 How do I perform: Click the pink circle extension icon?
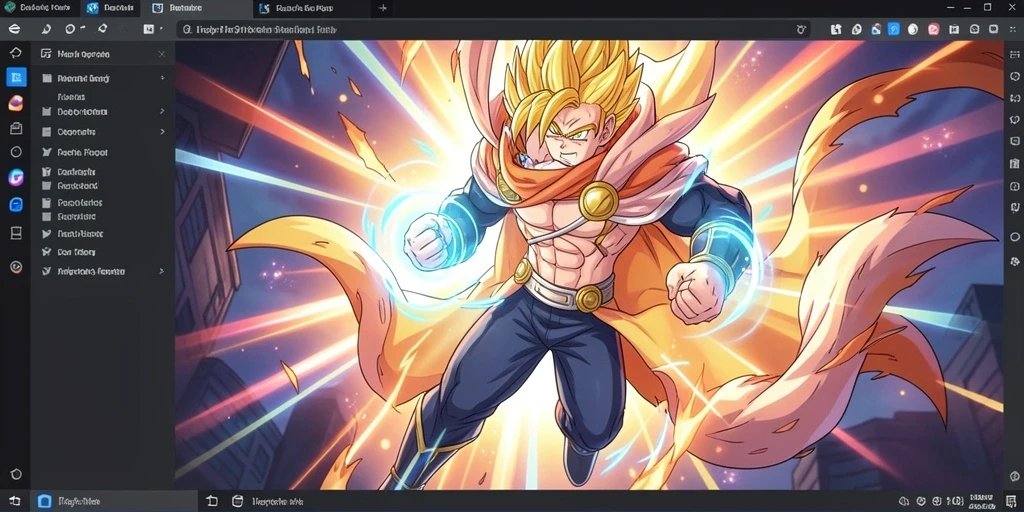934,29
